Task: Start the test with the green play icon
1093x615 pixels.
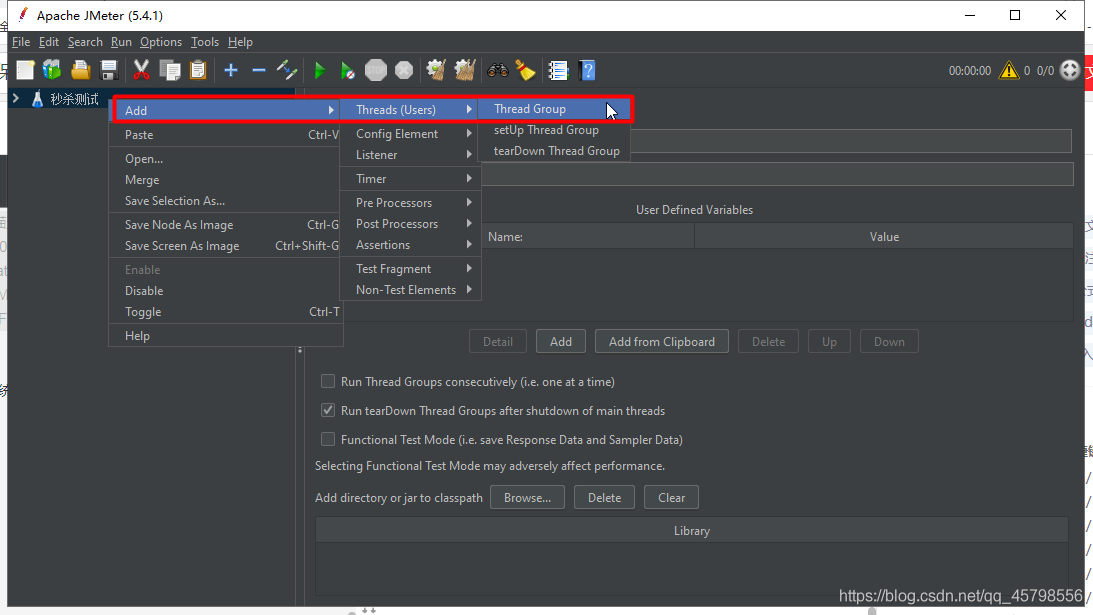Action: coord(319,70)
